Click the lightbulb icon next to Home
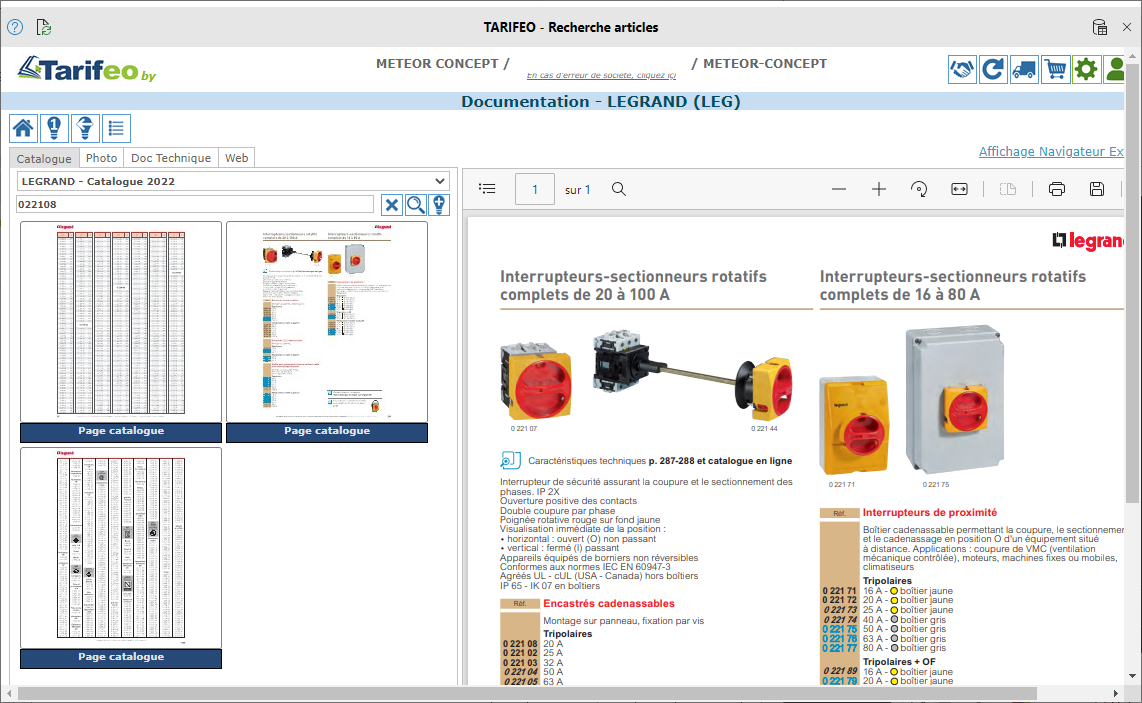The image size is (1142, 703). pos(54,129)
